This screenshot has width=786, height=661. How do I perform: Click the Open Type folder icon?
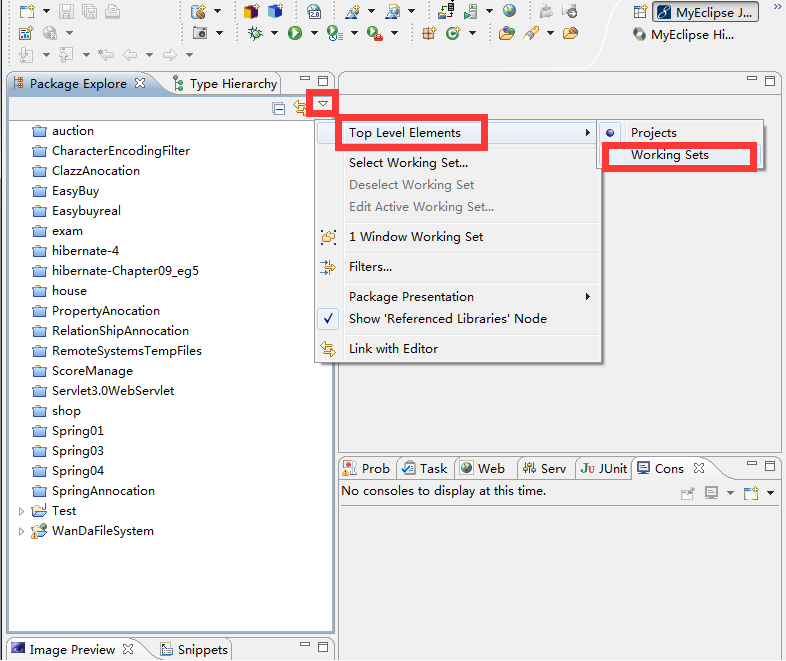tap(507, 33)
